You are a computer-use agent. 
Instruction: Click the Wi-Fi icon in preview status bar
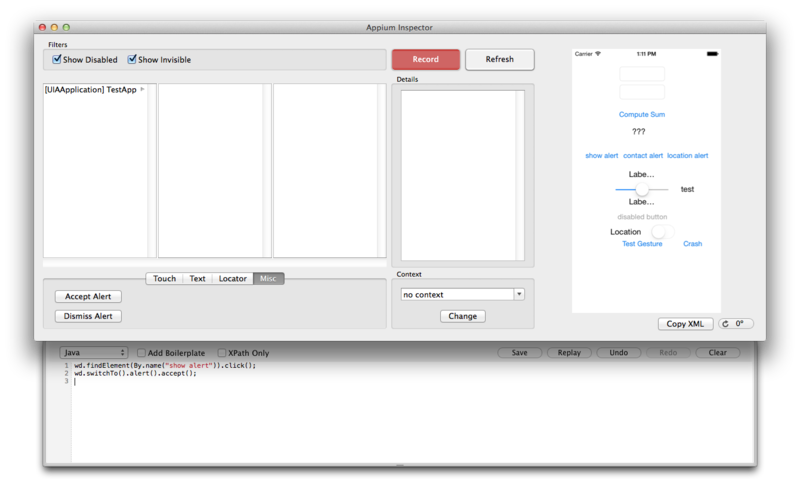(x=598, y=54)
